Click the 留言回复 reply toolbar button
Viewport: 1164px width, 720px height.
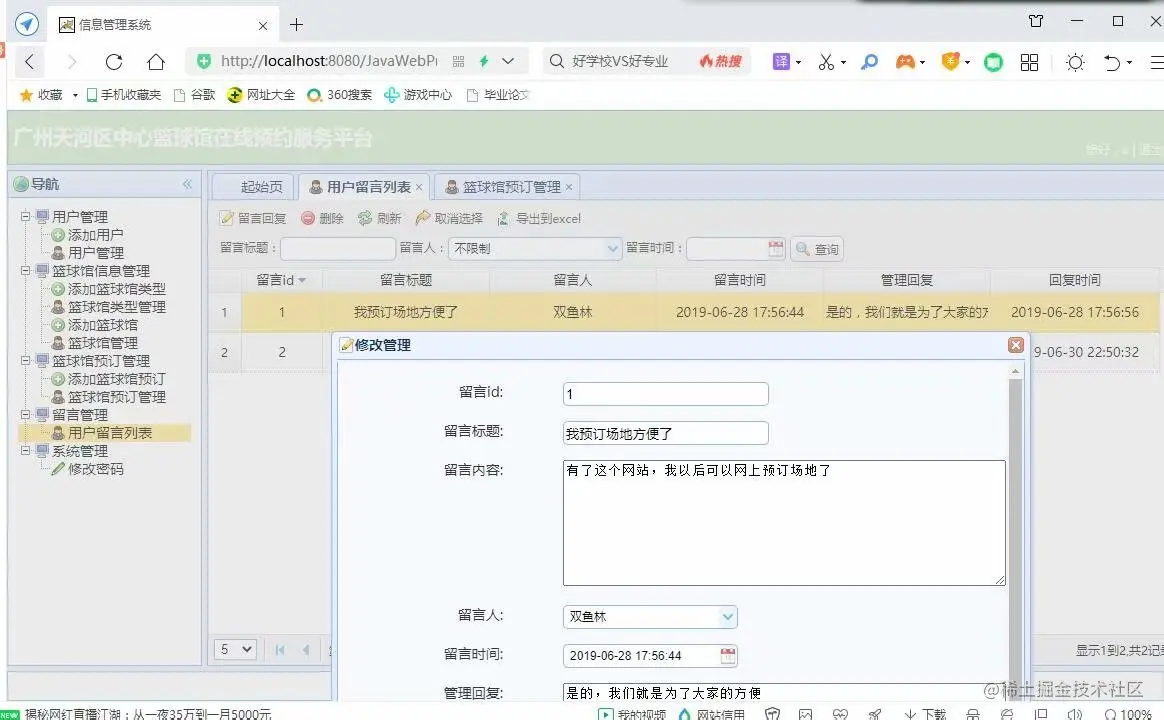(x=253, y=218)
